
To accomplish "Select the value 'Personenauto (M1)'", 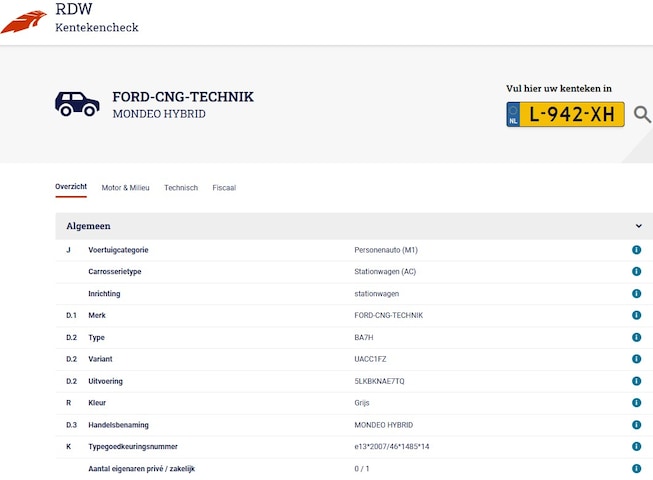I will tap(386, 250).
